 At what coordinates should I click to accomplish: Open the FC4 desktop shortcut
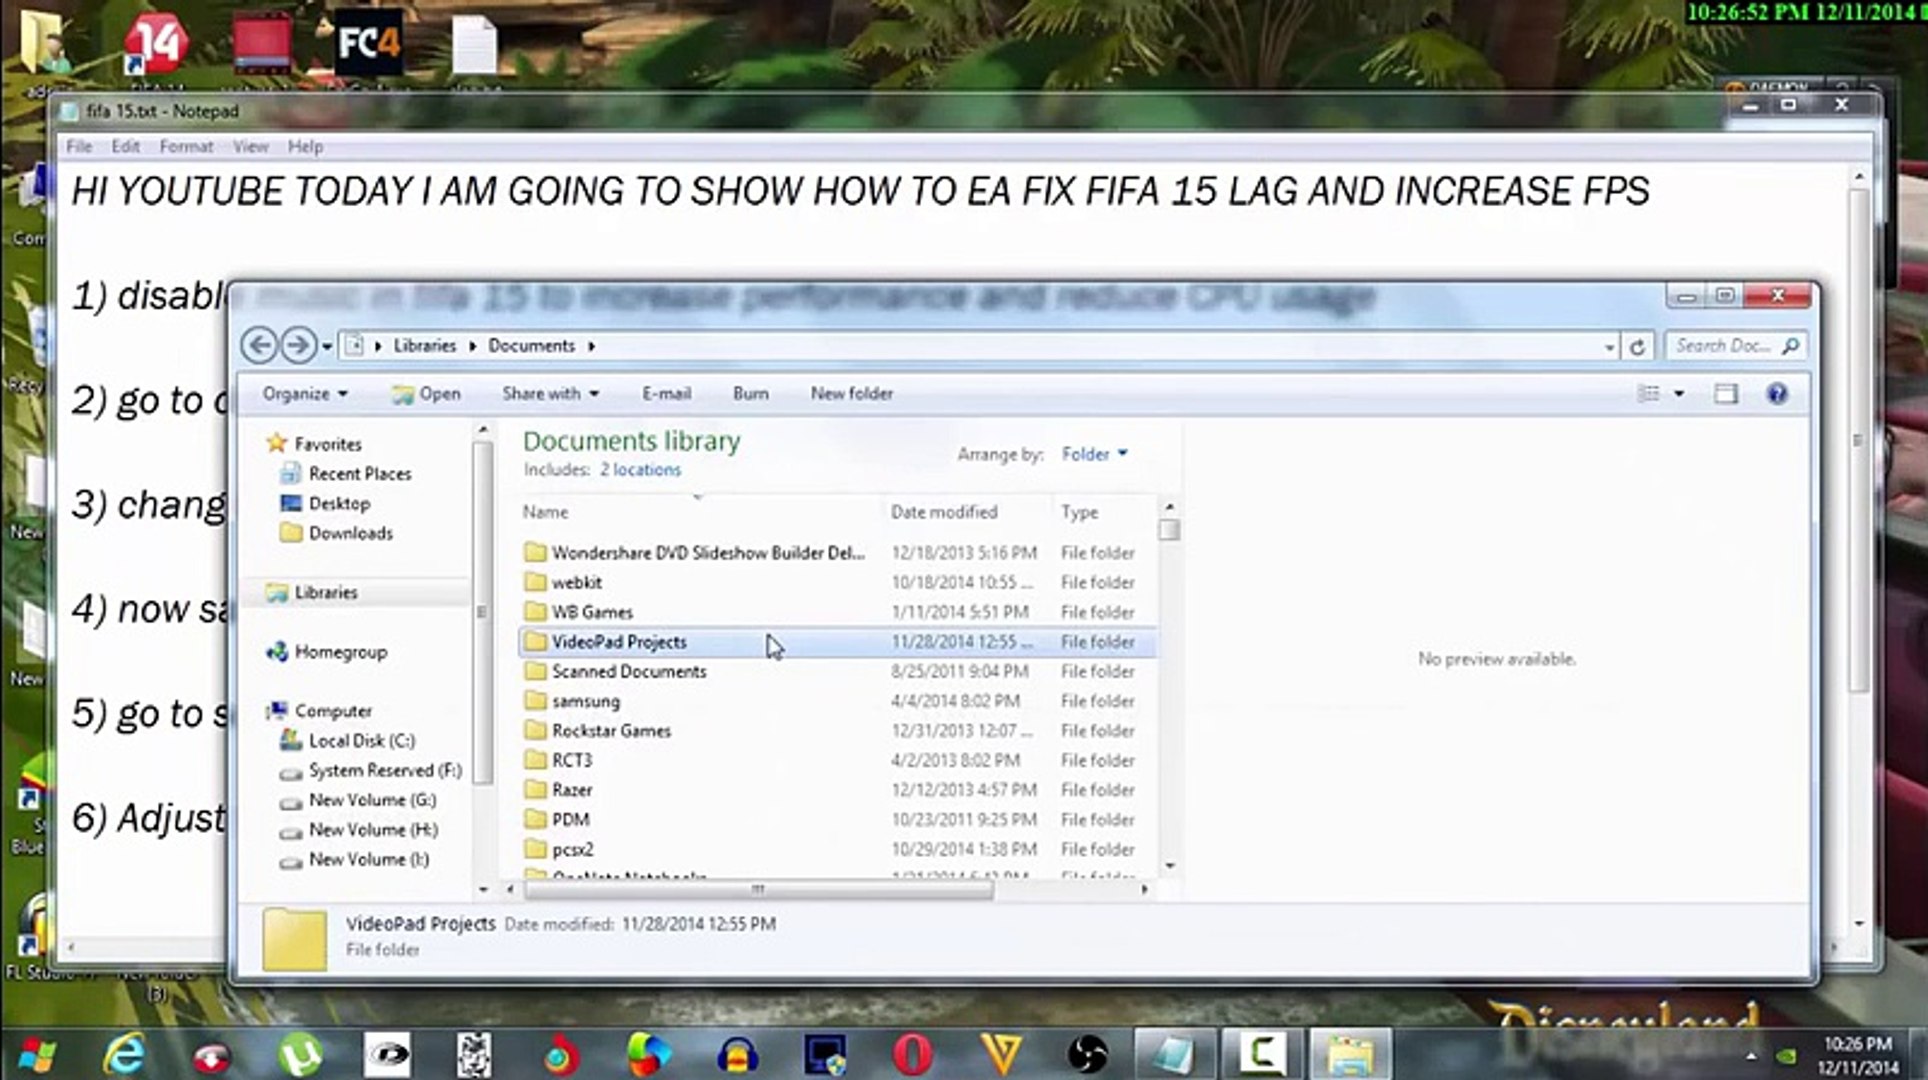[368, 43]
